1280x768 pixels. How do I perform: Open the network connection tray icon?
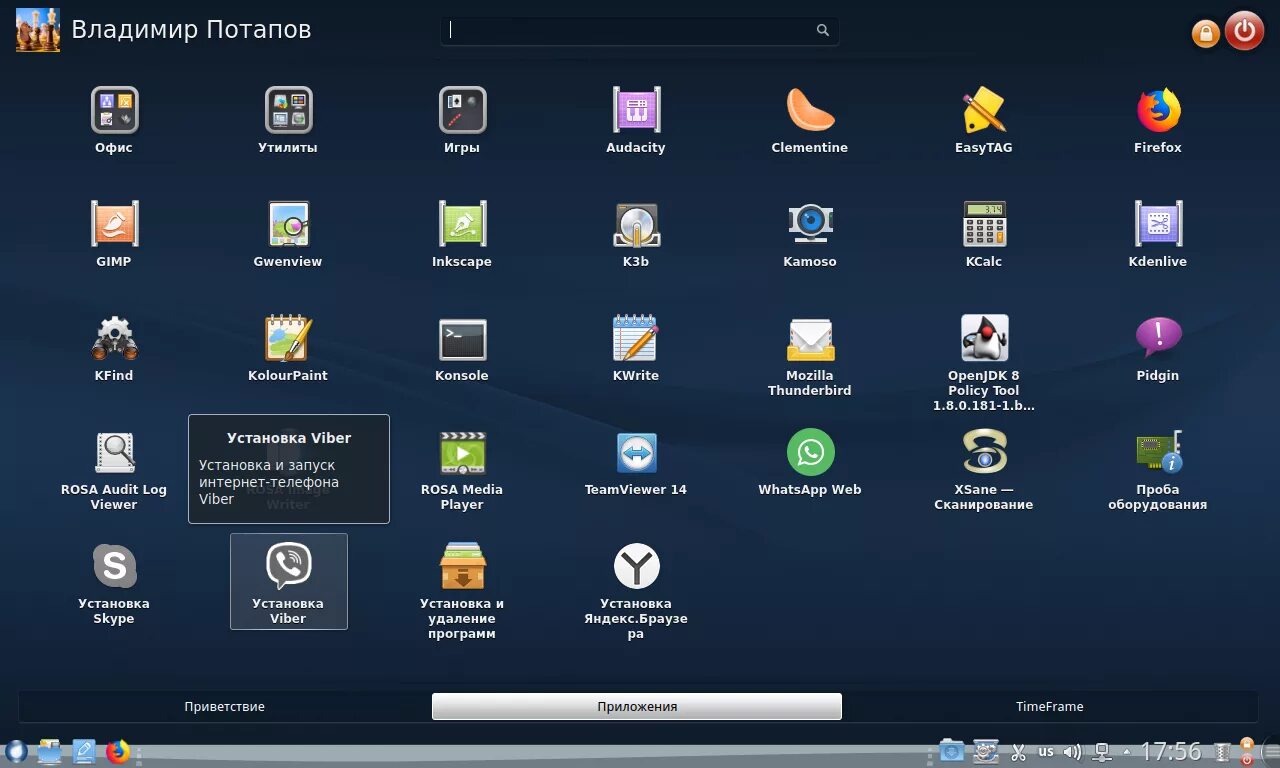click(x=1103, y=751)
